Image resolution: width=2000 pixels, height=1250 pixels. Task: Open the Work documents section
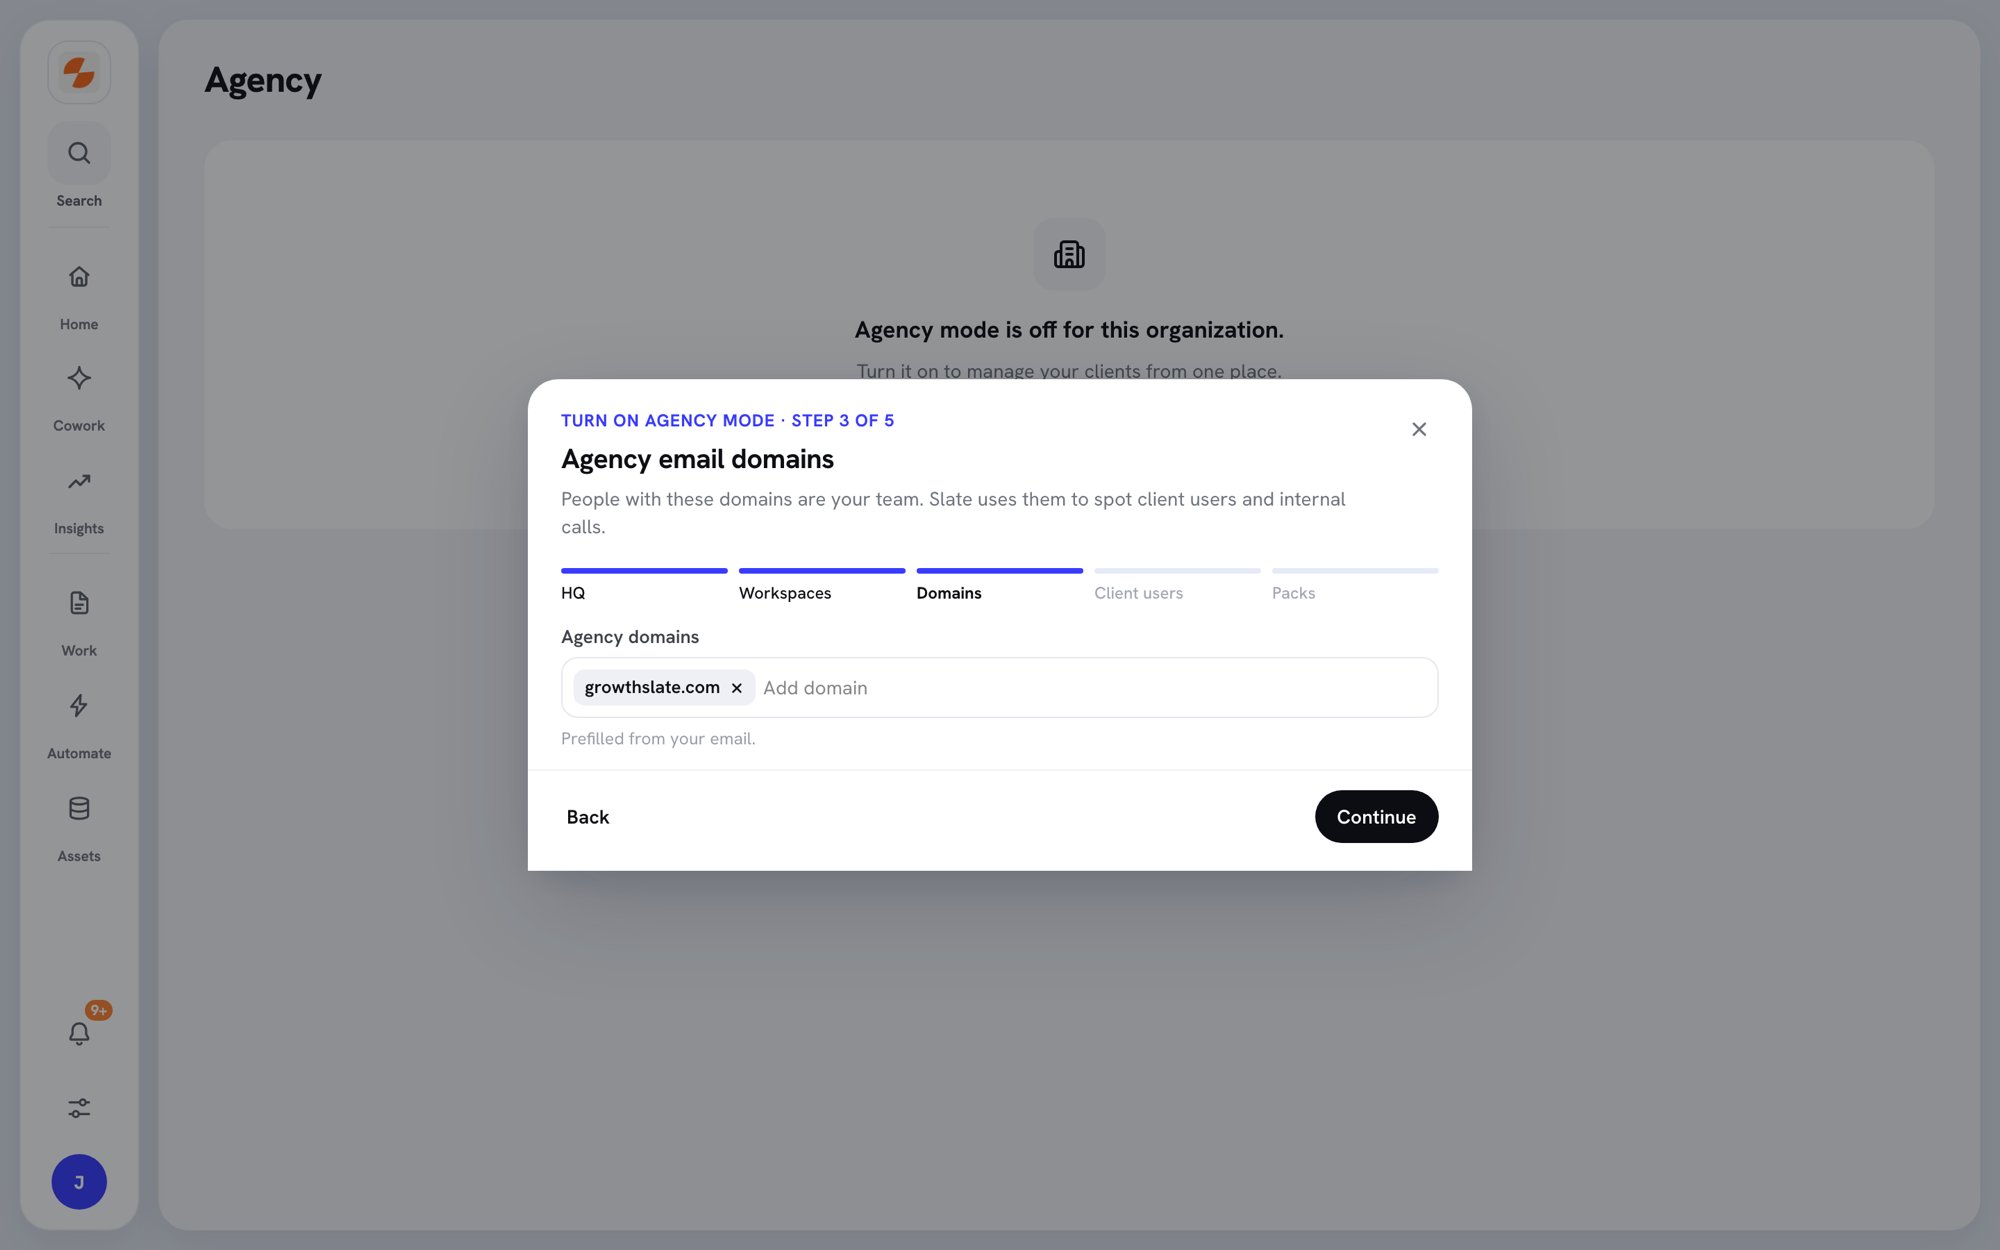(x=79, y=622)
